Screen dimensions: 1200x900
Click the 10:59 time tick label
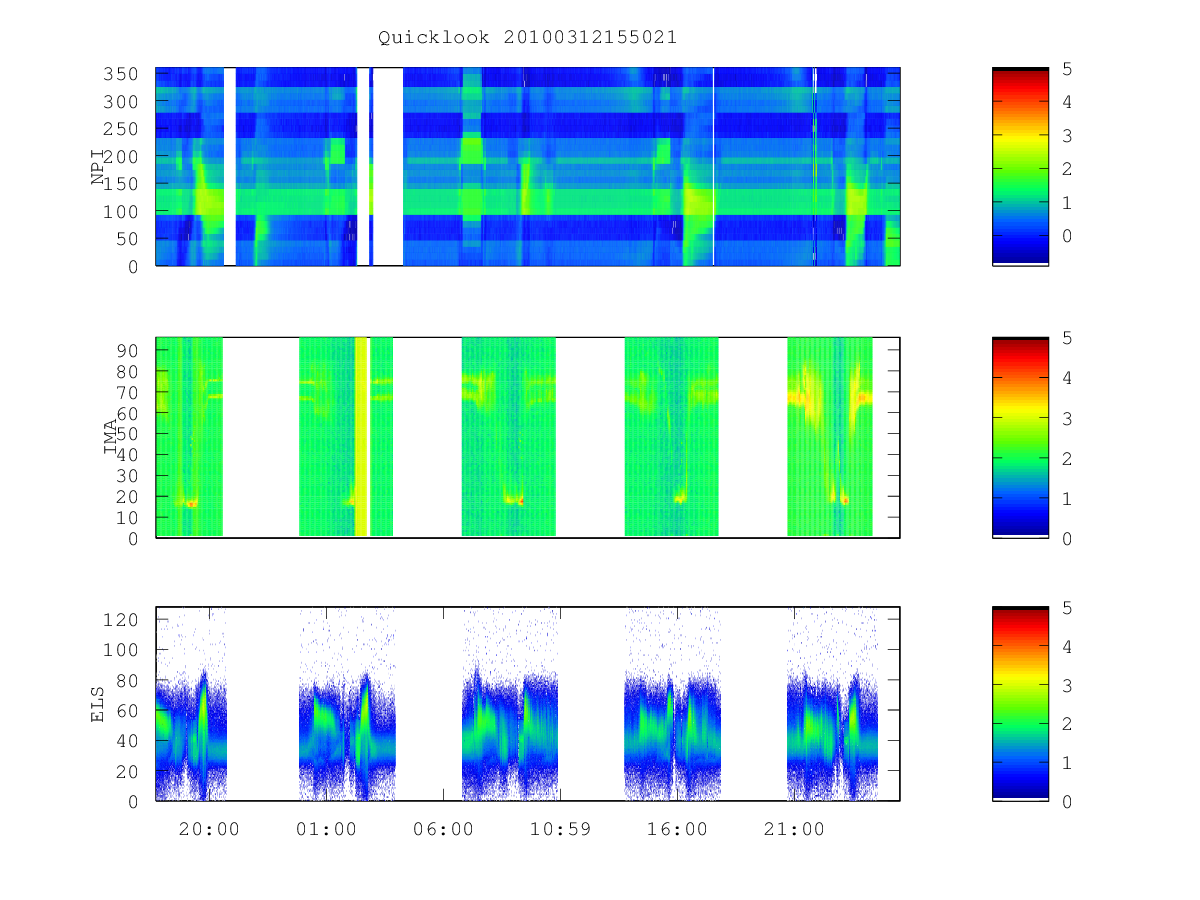(560, 829)
